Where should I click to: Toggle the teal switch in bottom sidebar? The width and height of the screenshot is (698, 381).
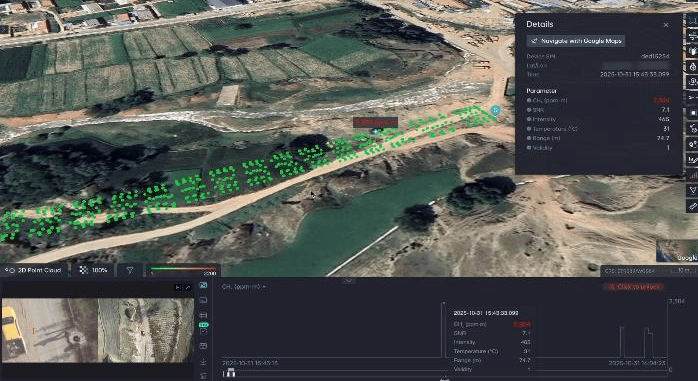tap(204, 325)
